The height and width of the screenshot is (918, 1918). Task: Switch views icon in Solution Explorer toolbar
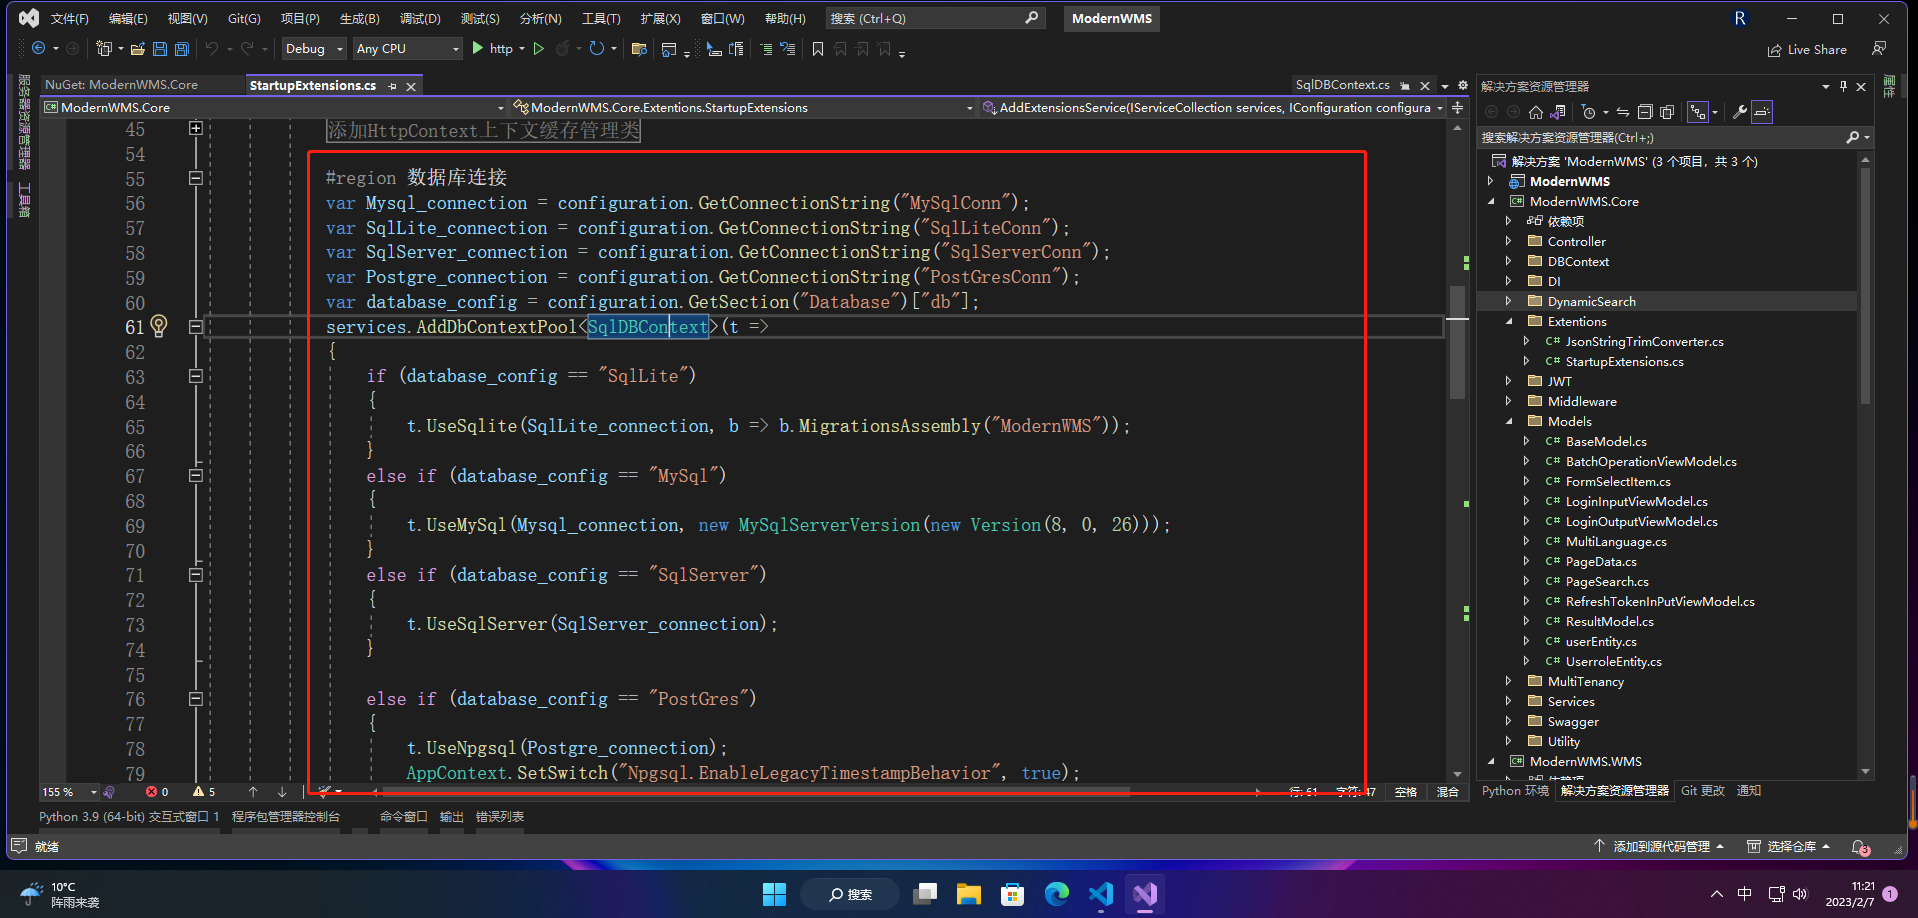point(1558,112)
